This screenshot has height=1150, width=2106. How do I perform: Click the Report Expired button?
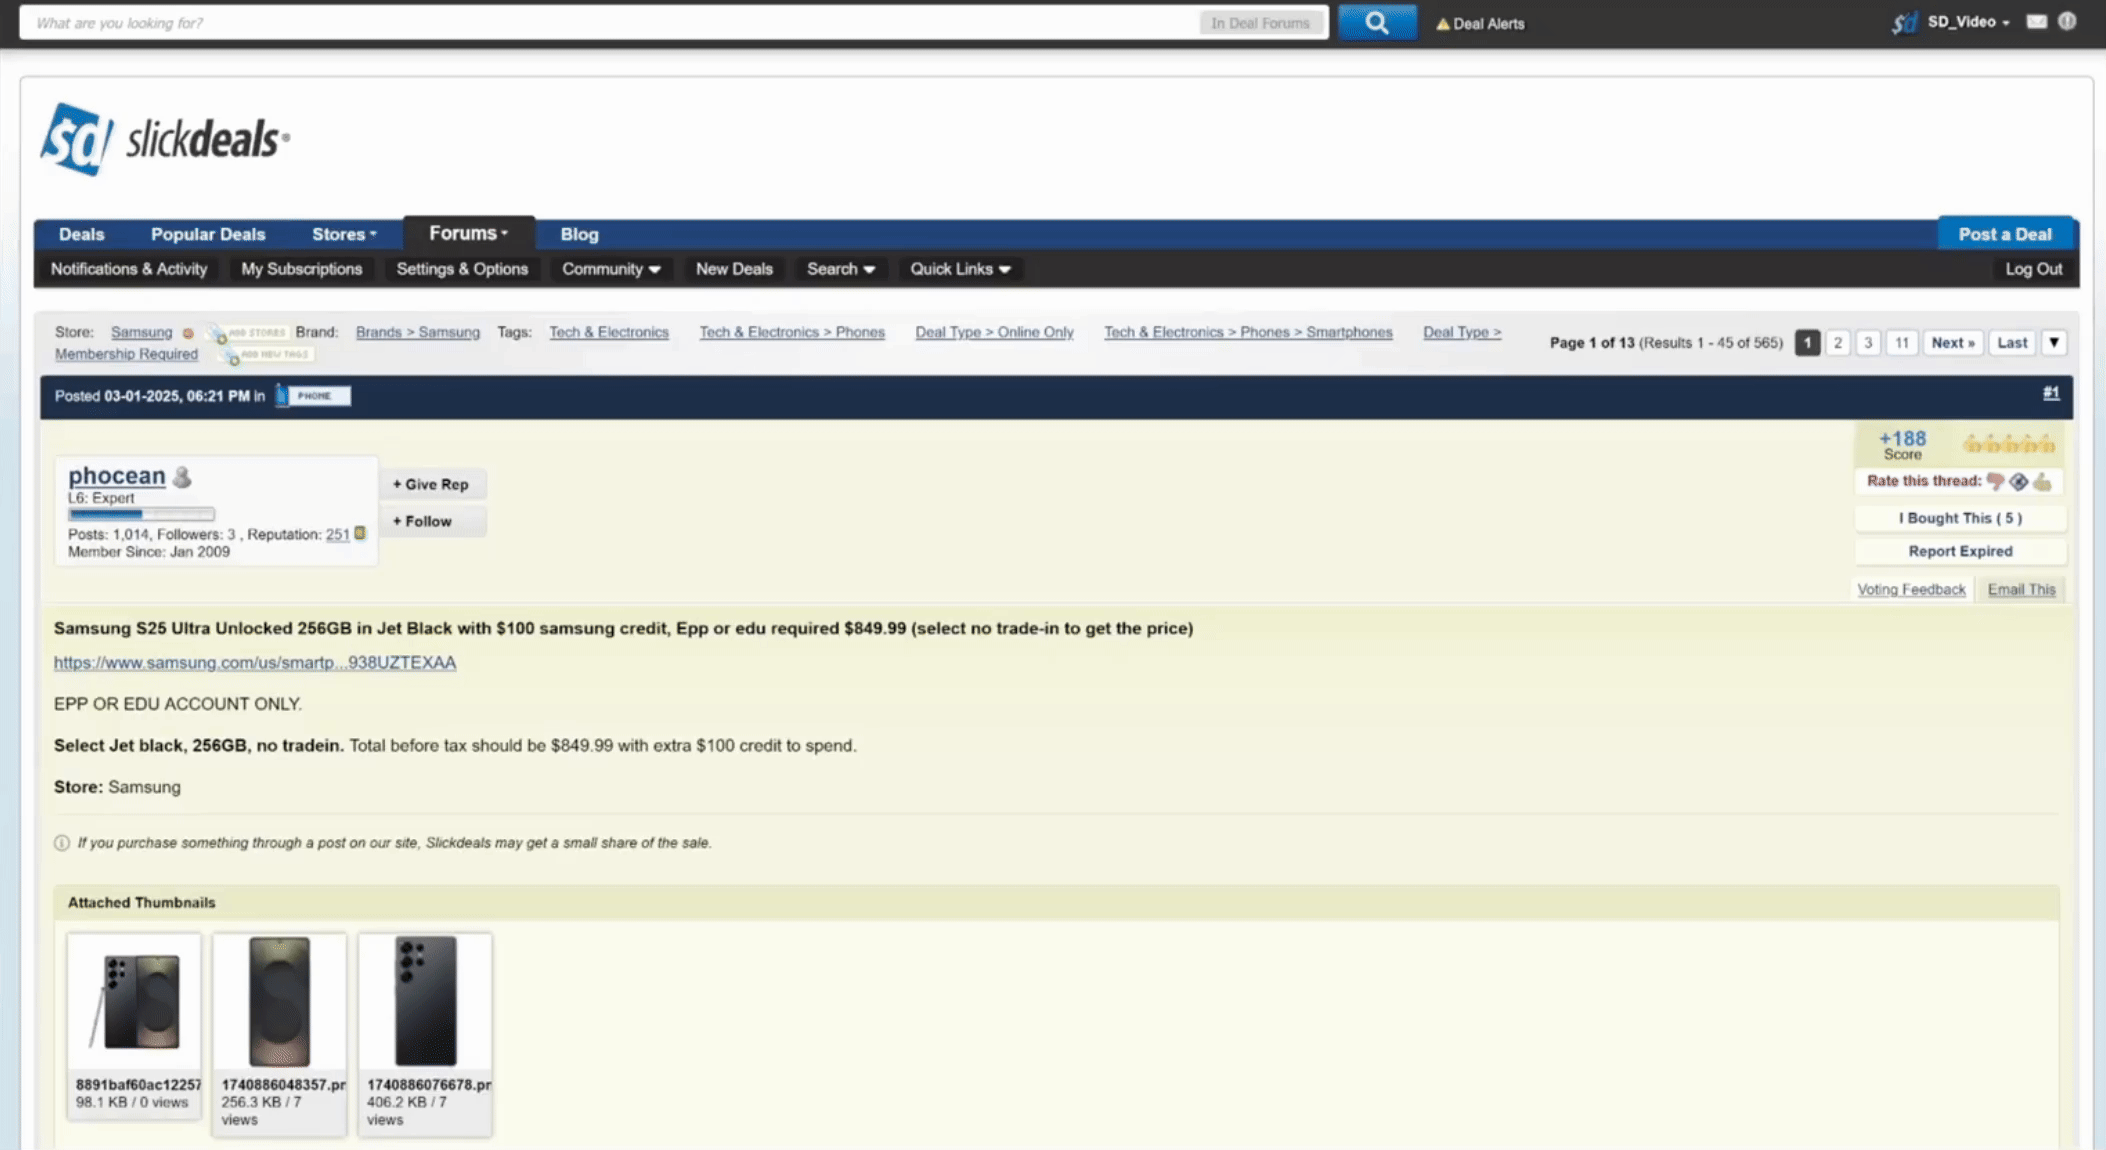pos(1960,551)
